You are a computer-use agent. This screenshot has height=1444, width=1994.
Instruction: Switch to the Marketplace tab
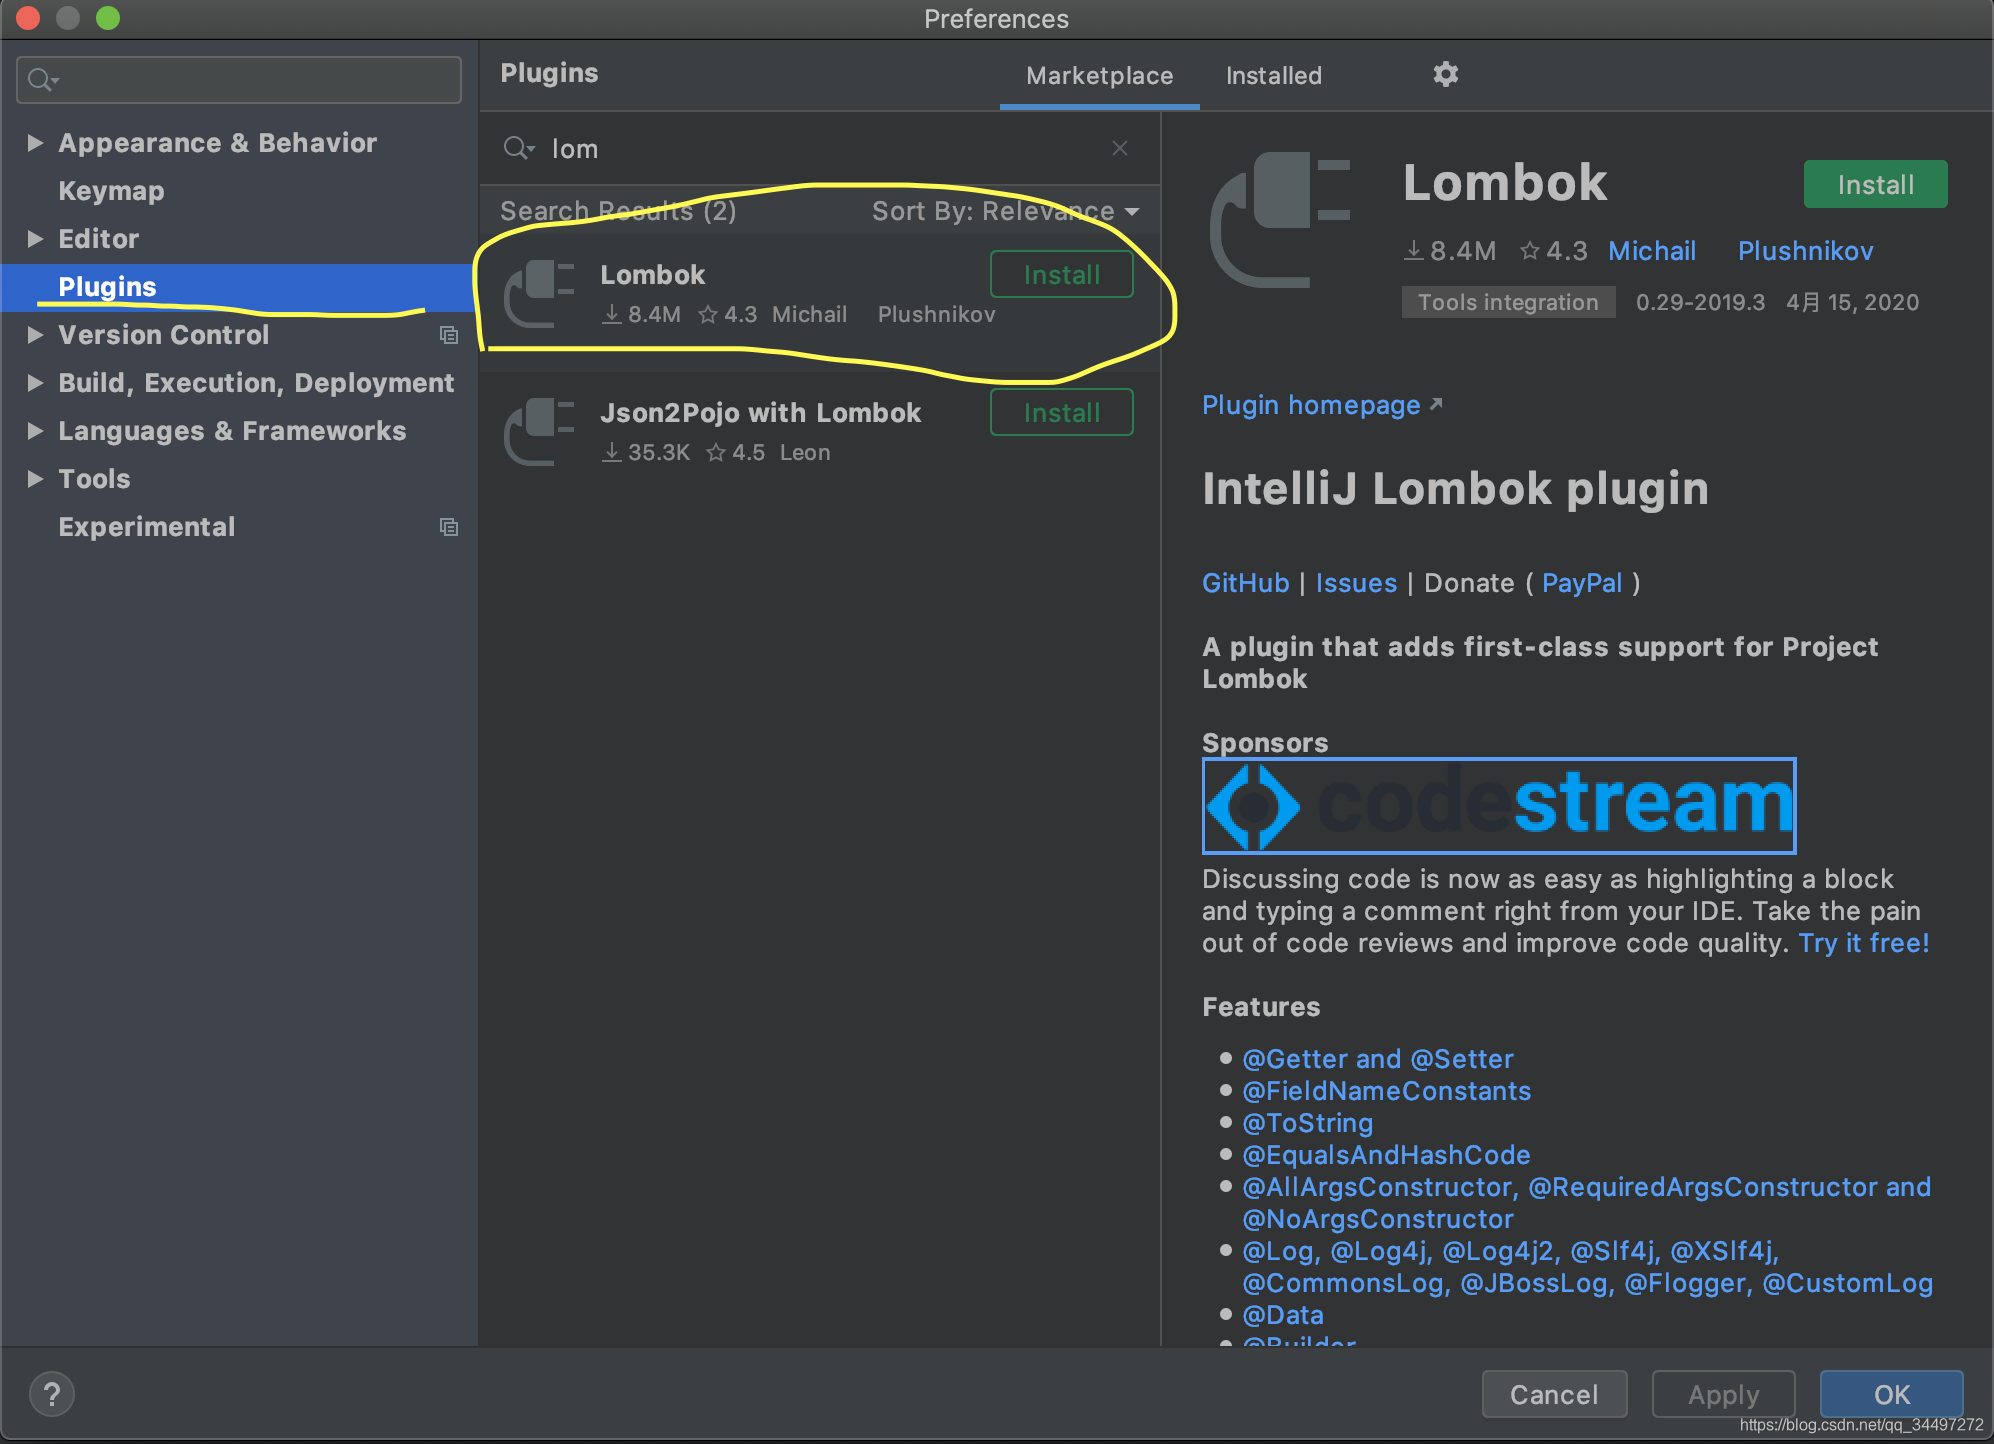pyautogui.click(x=1099, y=76)
